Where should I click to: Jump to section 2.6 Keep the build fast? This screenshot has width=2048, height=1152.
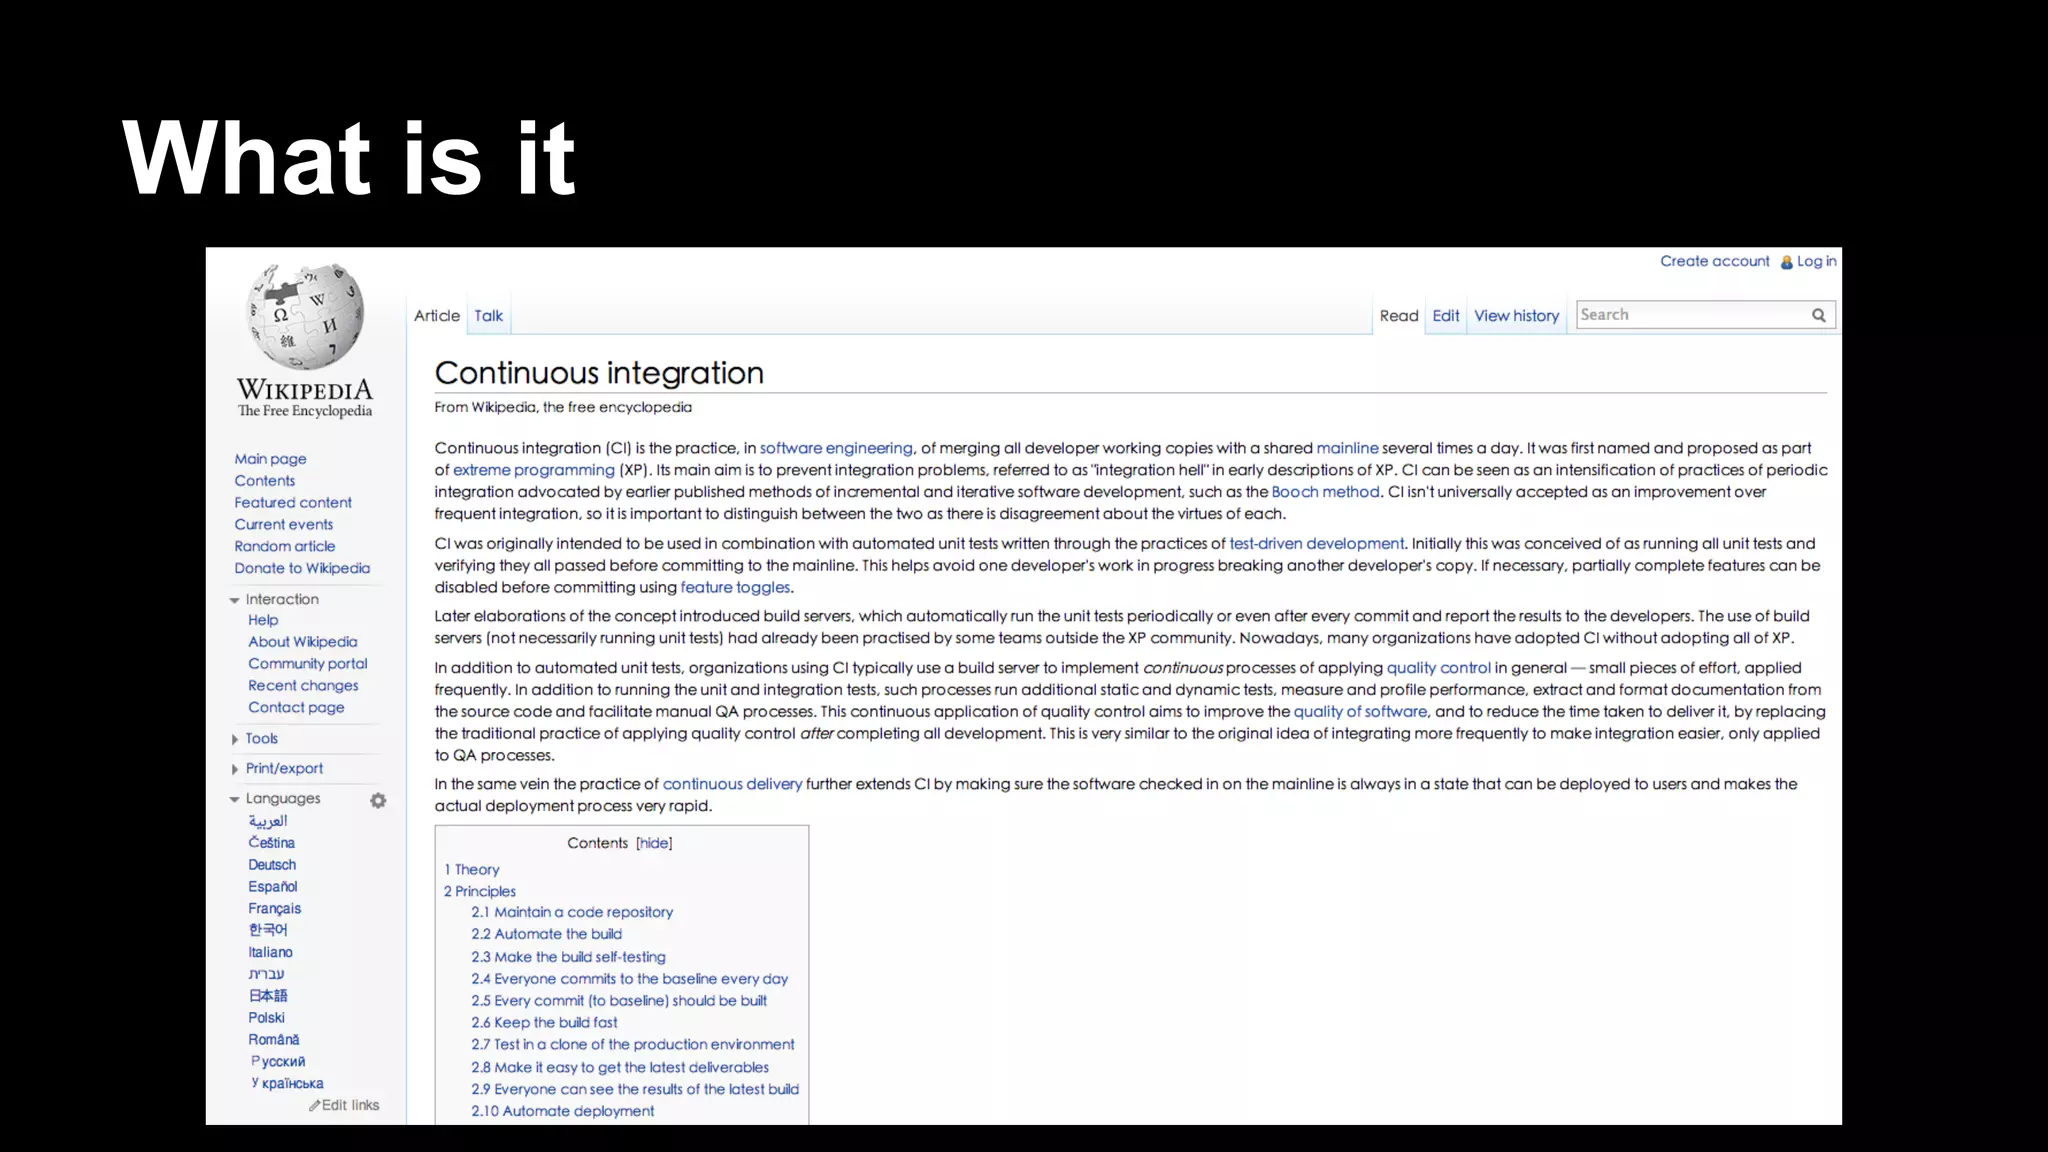[x=544, y=1022]
